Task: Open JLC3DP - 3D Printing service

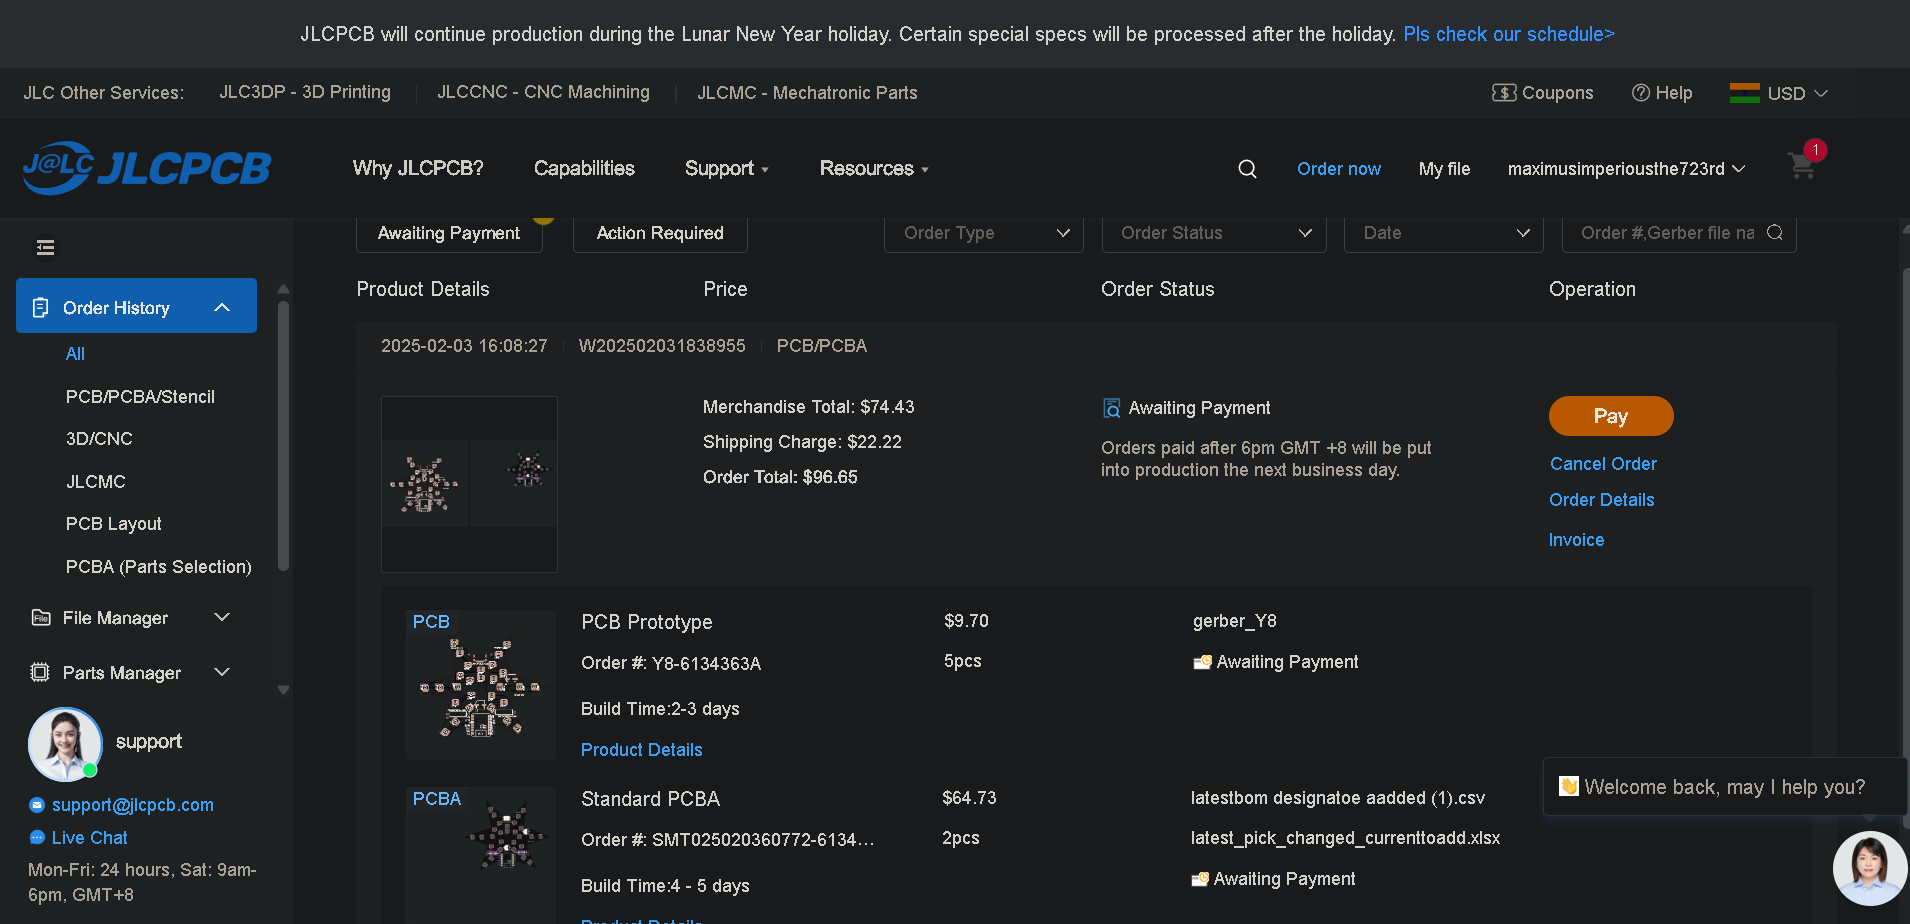Action: (x=305, y=92)
